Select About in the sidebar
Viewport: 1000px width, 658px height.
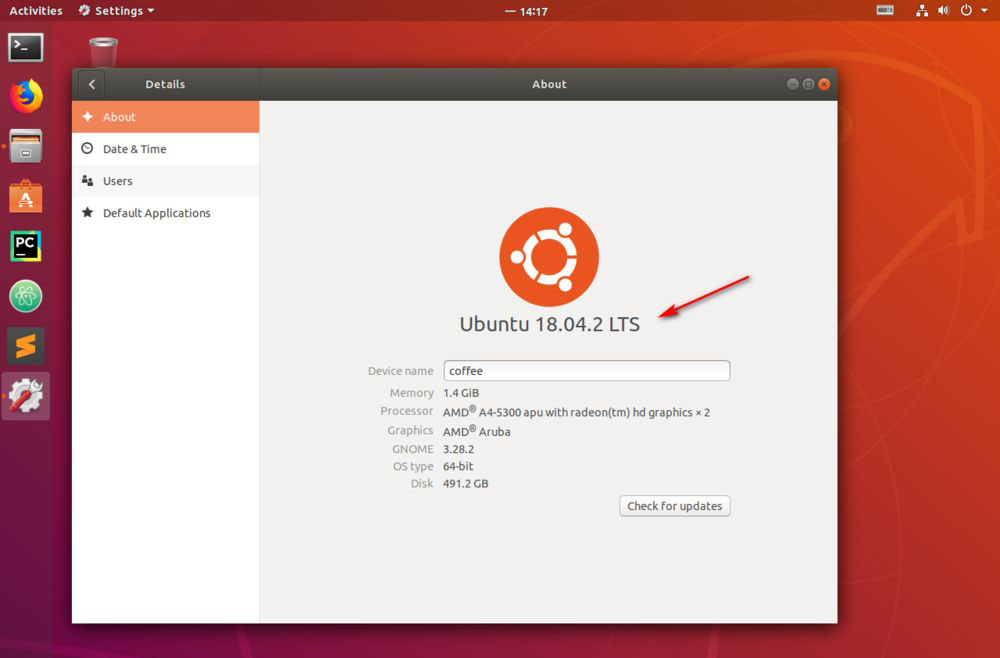tap(165, 117)
